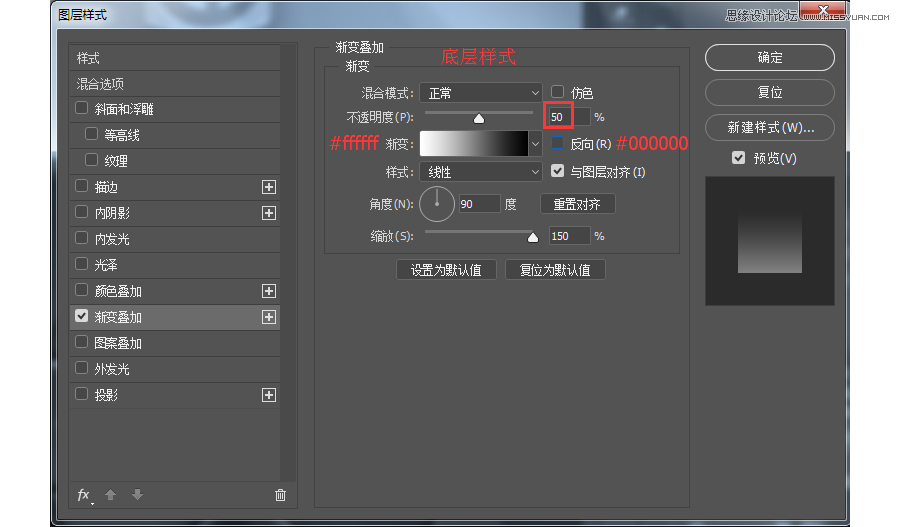The image size is (900, 527).
Task: Select the 光泽 style entry
Action: [174, 265]
